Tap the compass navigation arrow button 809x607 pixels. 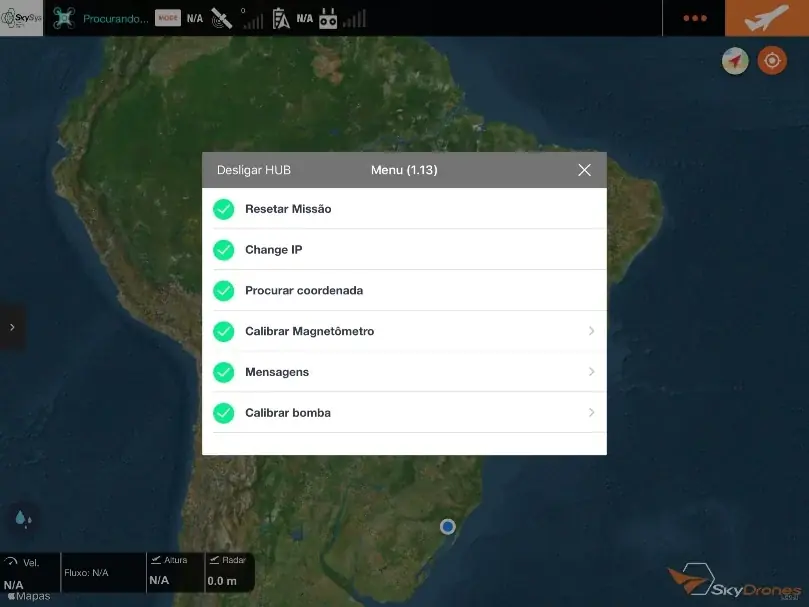pos(735,61)
